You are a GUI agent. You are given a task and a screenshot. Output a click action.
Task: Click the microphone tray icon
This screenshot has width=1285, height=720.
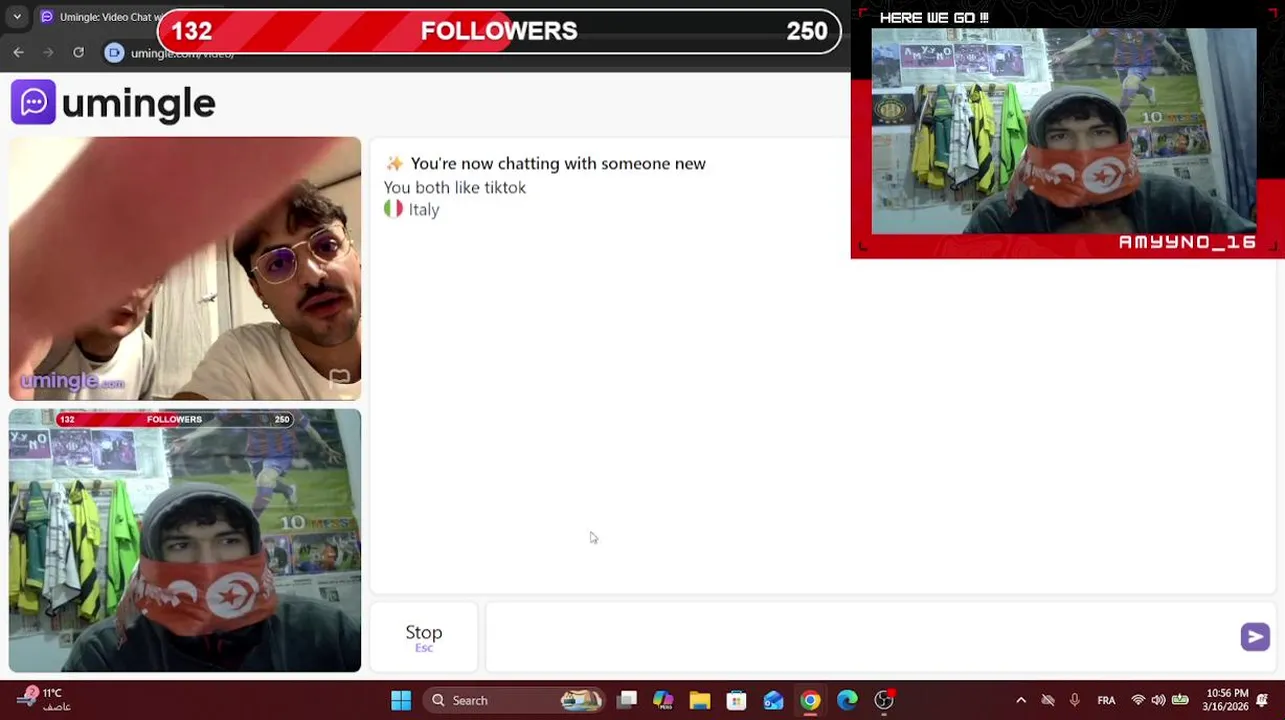[x=1075, y=700]
